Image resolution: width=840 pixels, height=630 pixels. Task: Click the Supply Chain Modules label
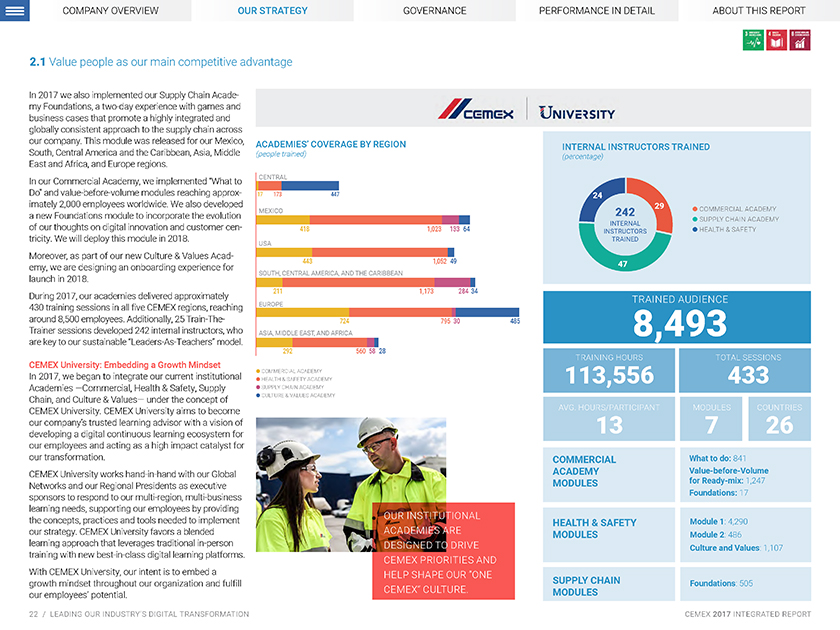point(587,586)
